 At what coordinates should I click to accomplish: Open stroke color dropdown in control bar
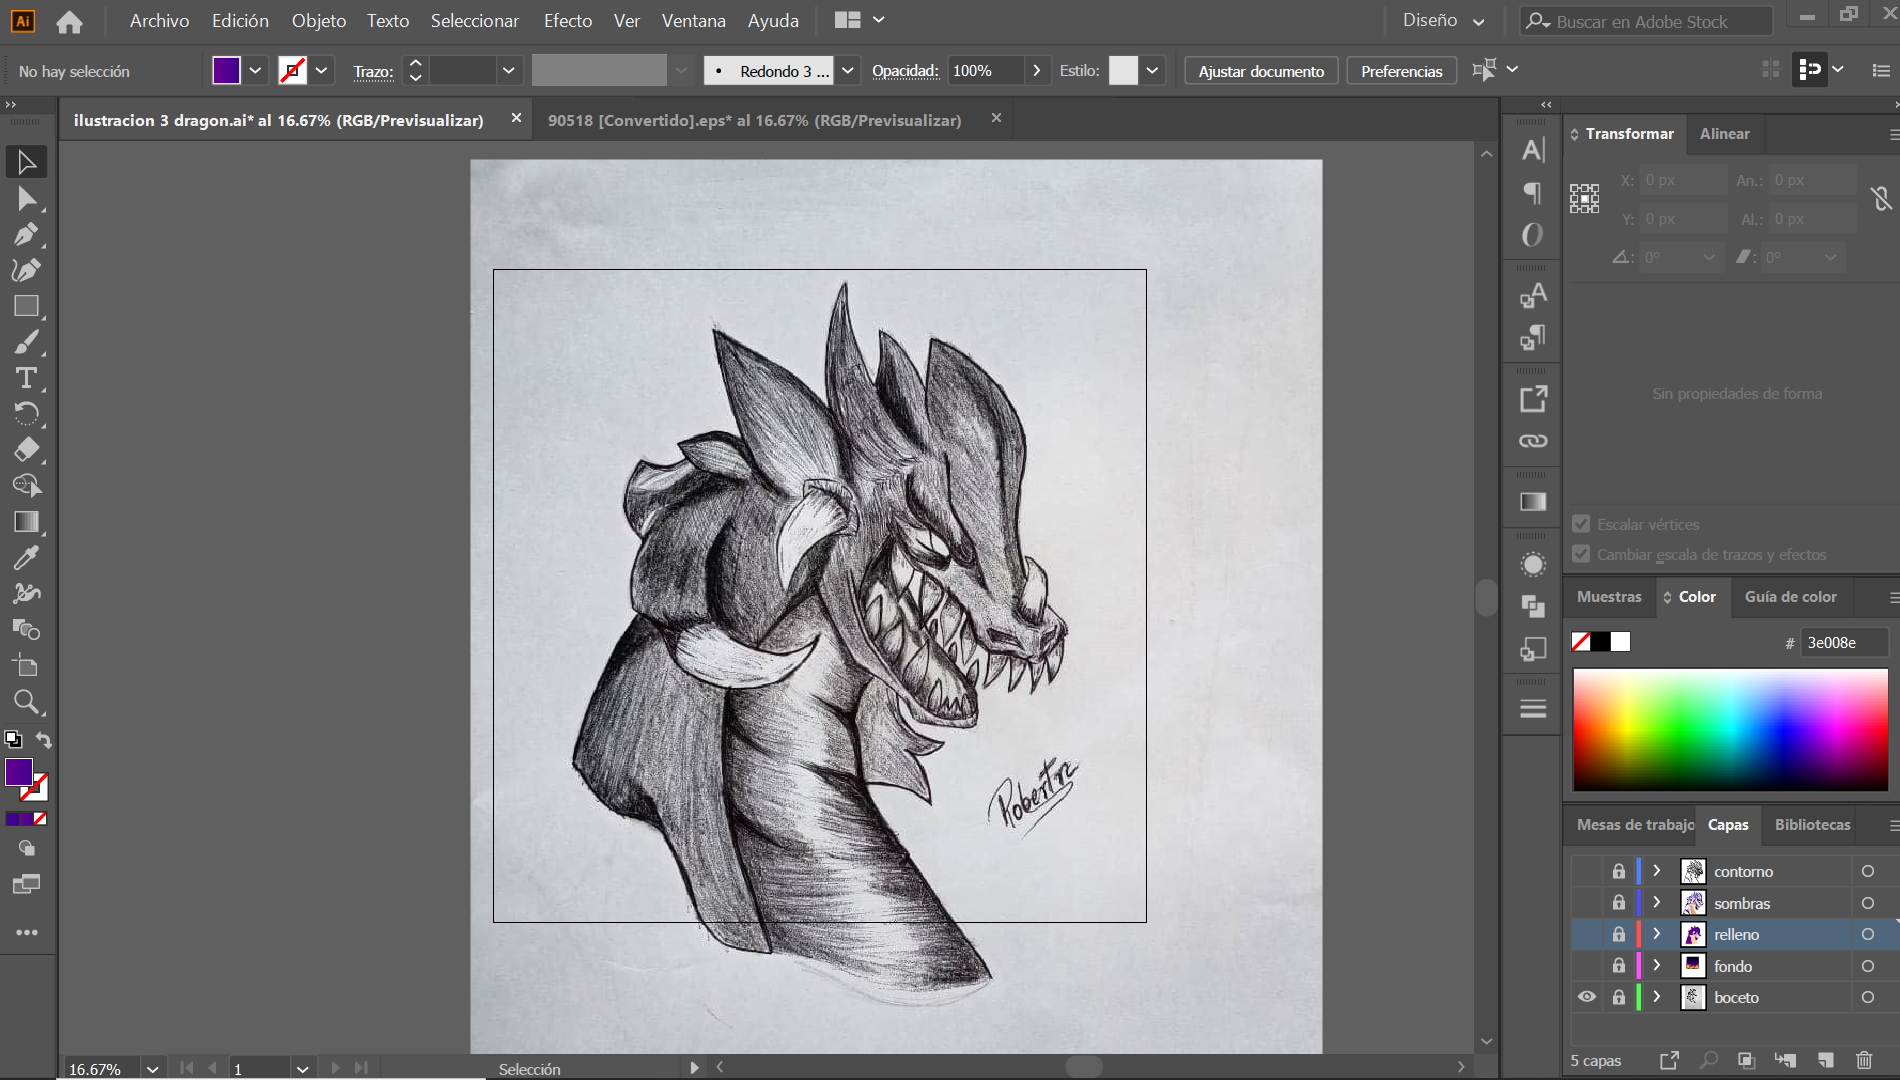pos(321,71)
